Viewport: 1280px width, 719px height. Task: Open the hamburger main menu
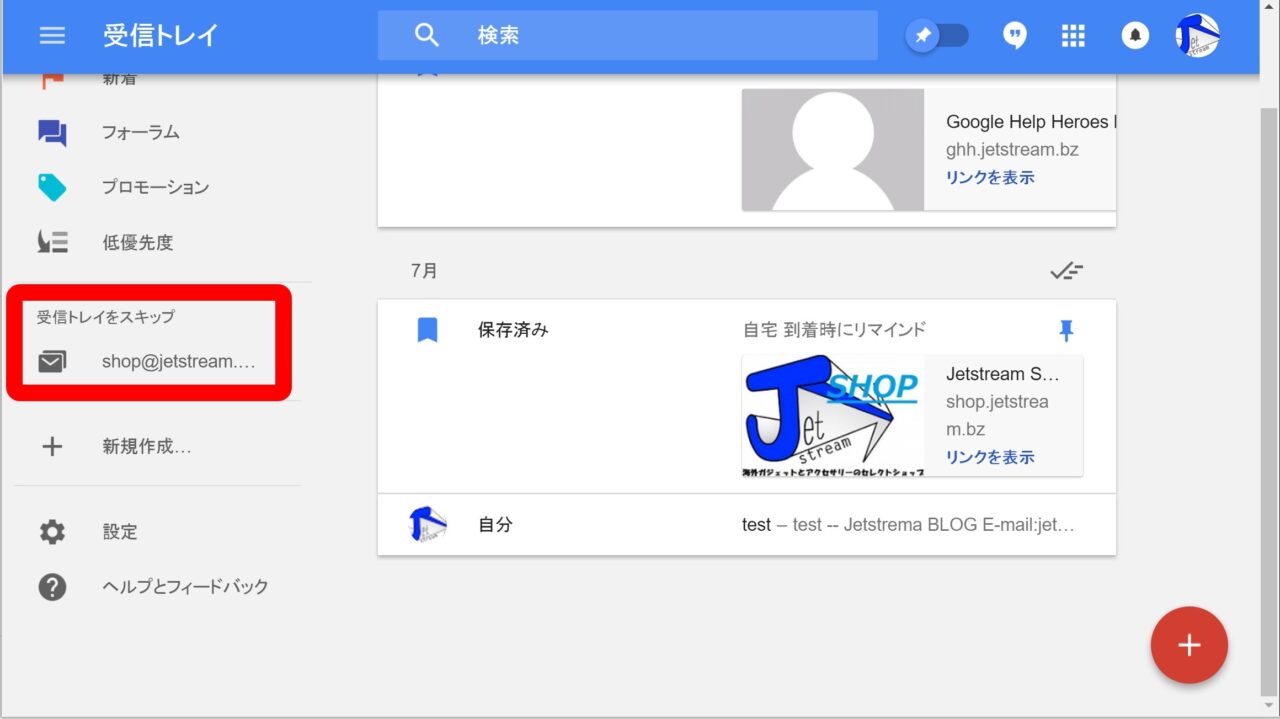[52, 36]
